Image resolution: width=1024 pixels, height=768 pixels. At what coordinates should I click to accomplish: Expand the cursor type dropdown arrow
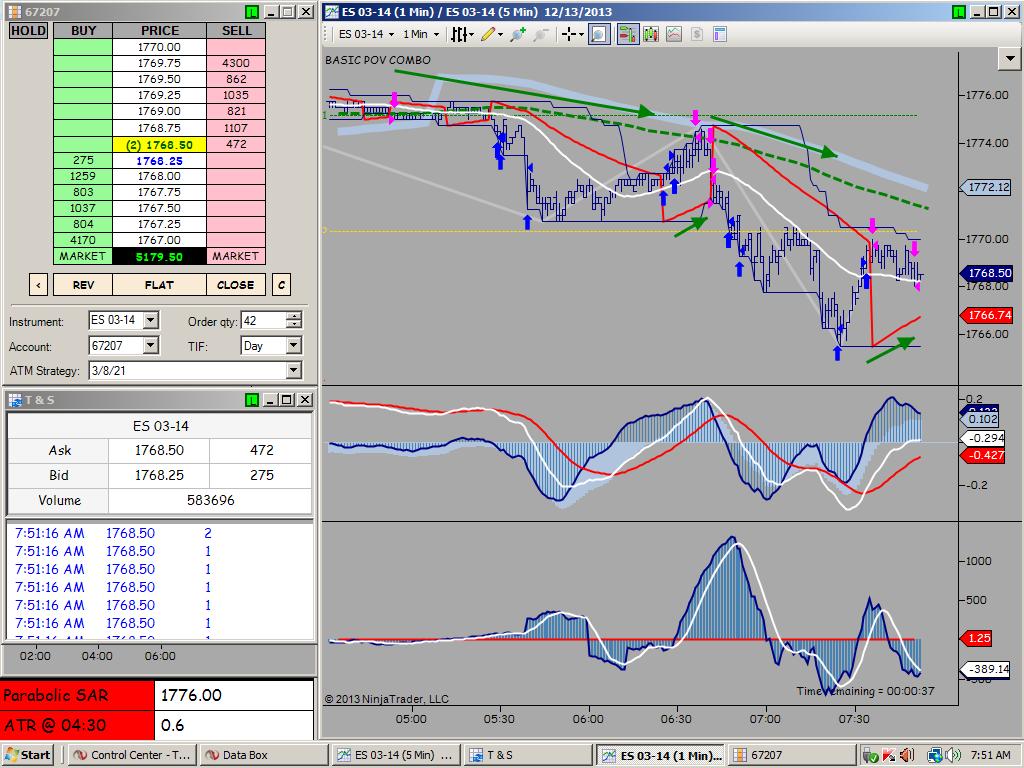(581, 35)
